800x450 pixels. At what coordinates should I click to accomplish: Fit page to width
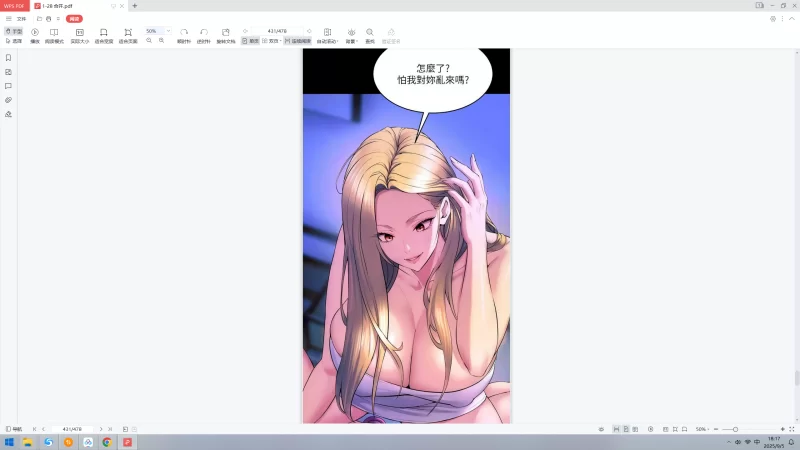point(104,36)
